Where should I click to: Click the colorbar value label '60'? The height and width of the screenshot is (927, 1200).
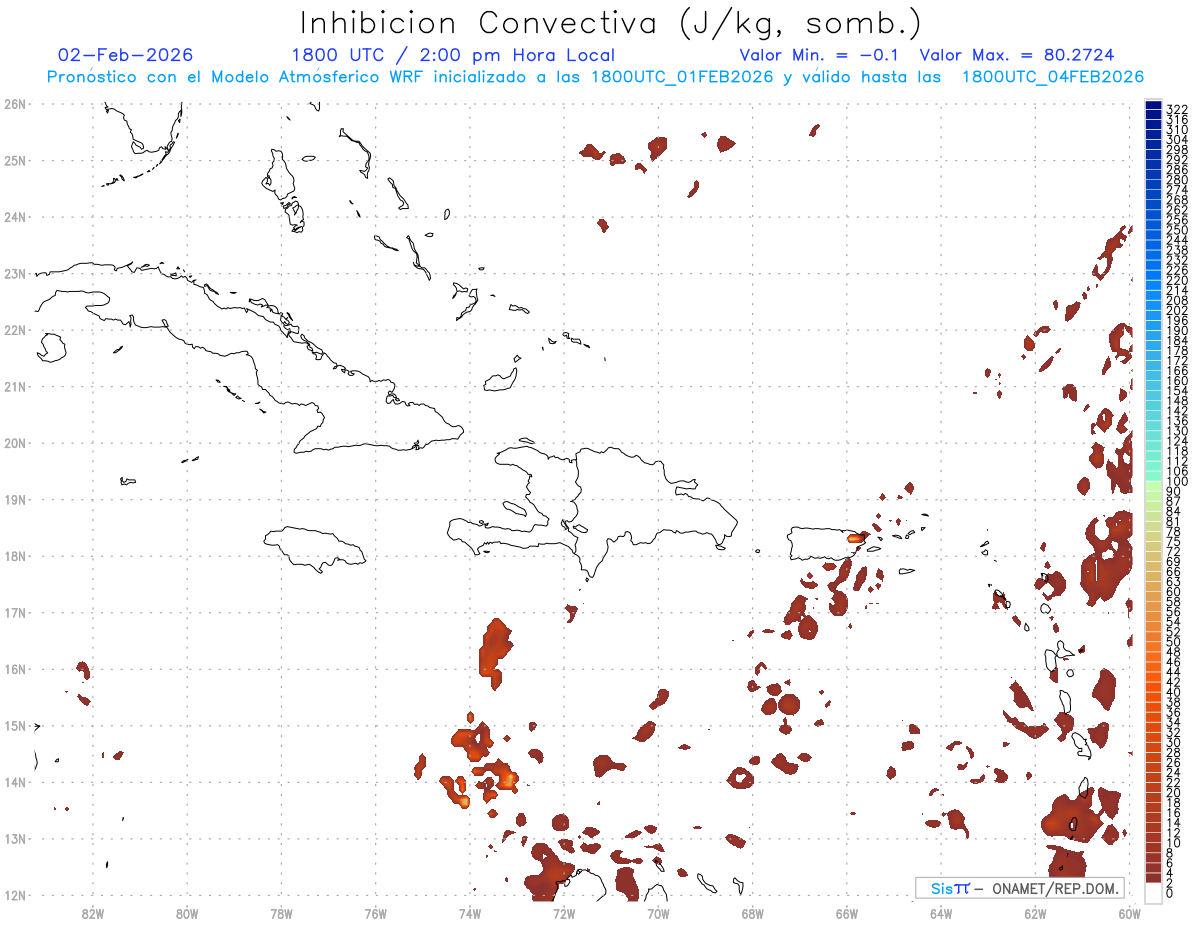click(x=1174, y=591)
